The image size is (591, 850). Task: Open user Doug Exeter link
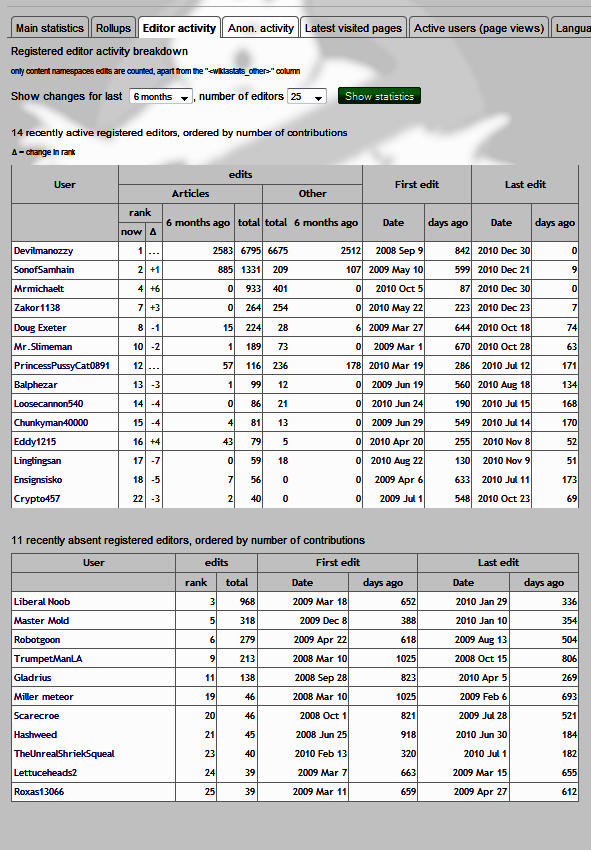[40, 328]
